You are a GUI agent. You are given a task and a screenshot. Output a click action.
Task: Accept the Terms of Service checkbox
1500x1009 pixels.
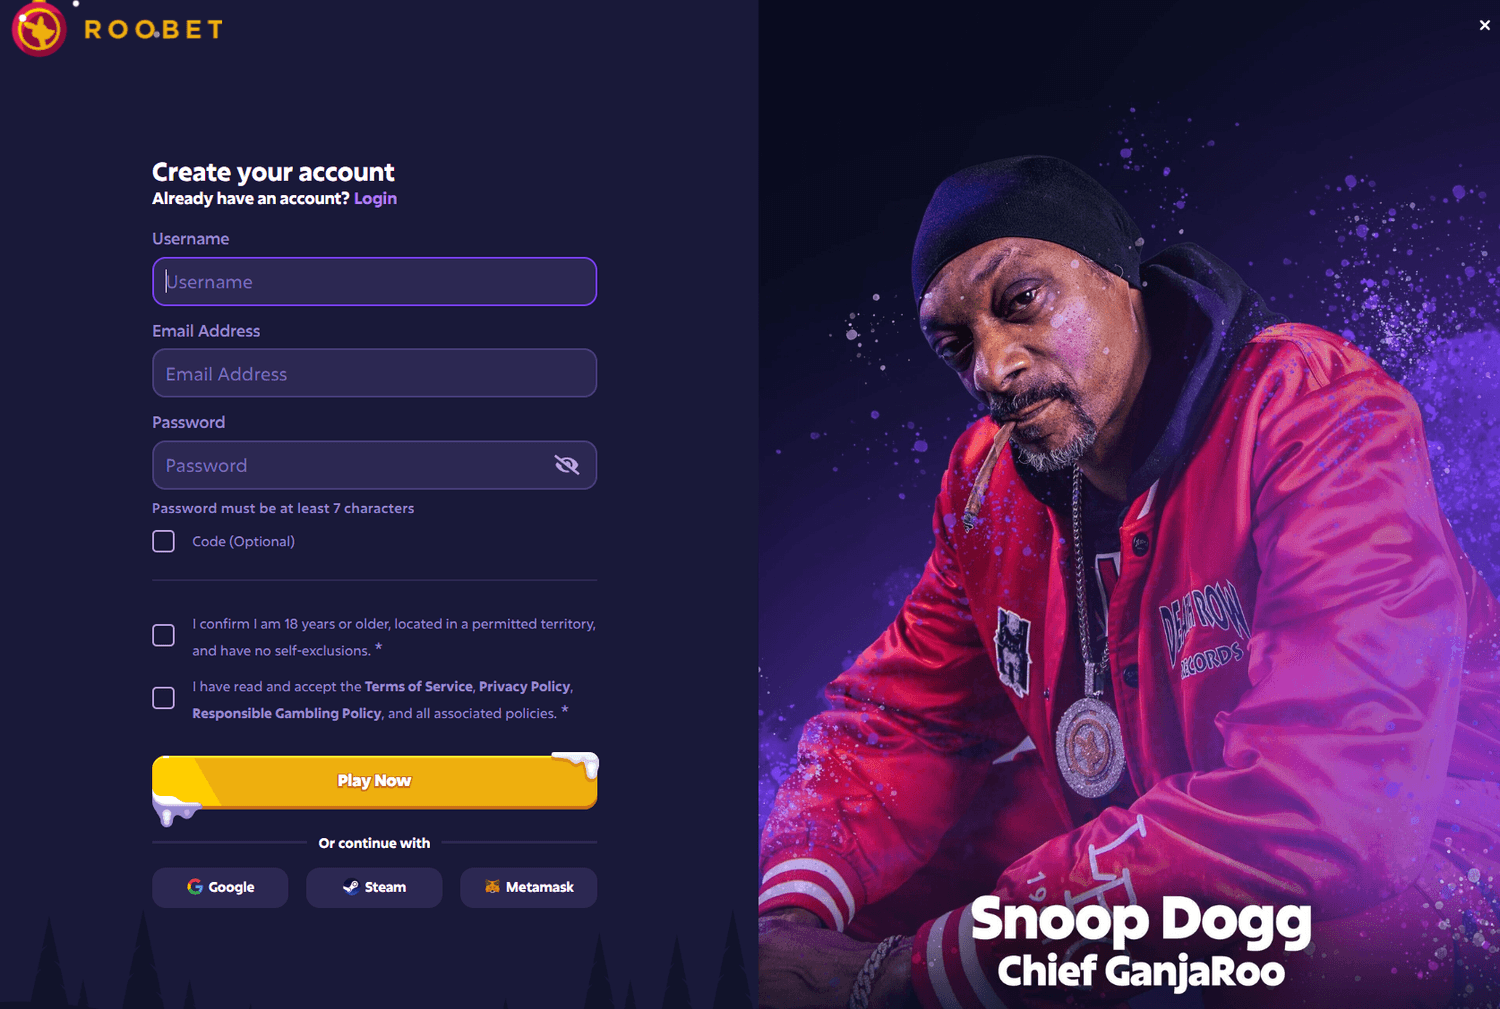click(x=164, y=698)
